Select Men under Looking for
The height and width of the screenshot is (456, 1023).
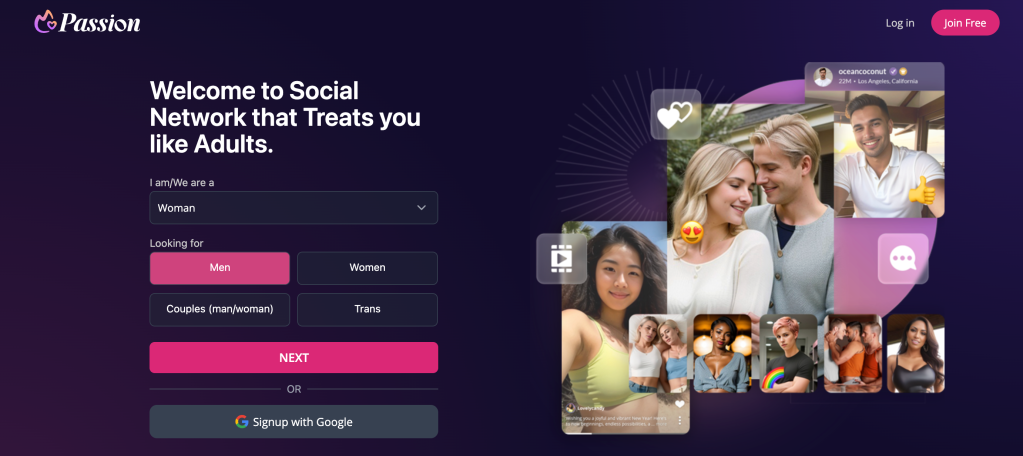click(220, 268)
